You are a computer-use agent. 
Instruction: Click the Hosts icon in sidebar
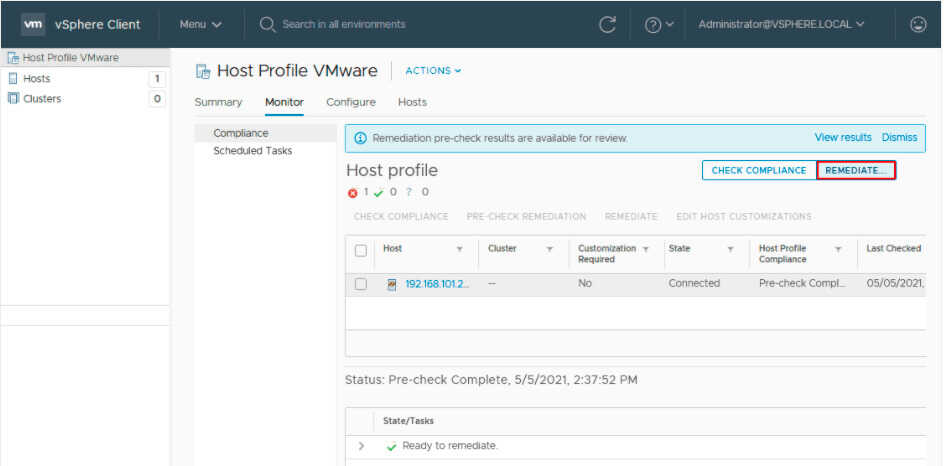tap(13, 78)
